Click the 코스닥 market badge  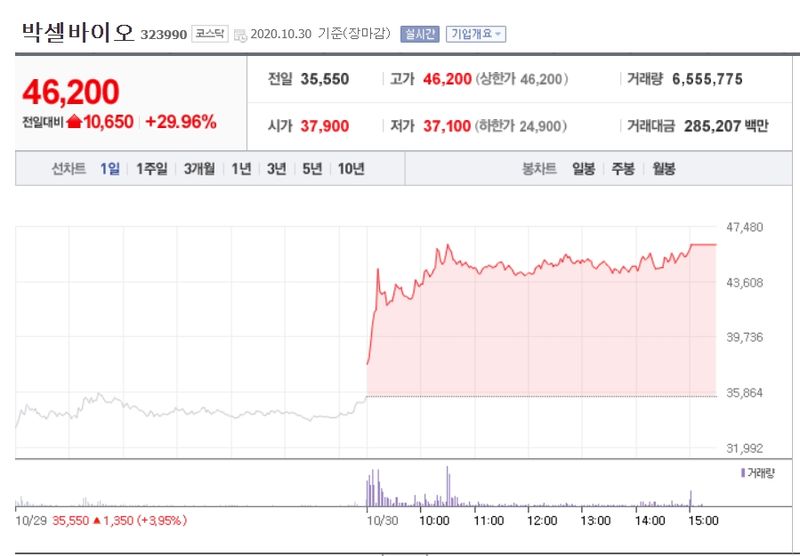pos(210,34)
